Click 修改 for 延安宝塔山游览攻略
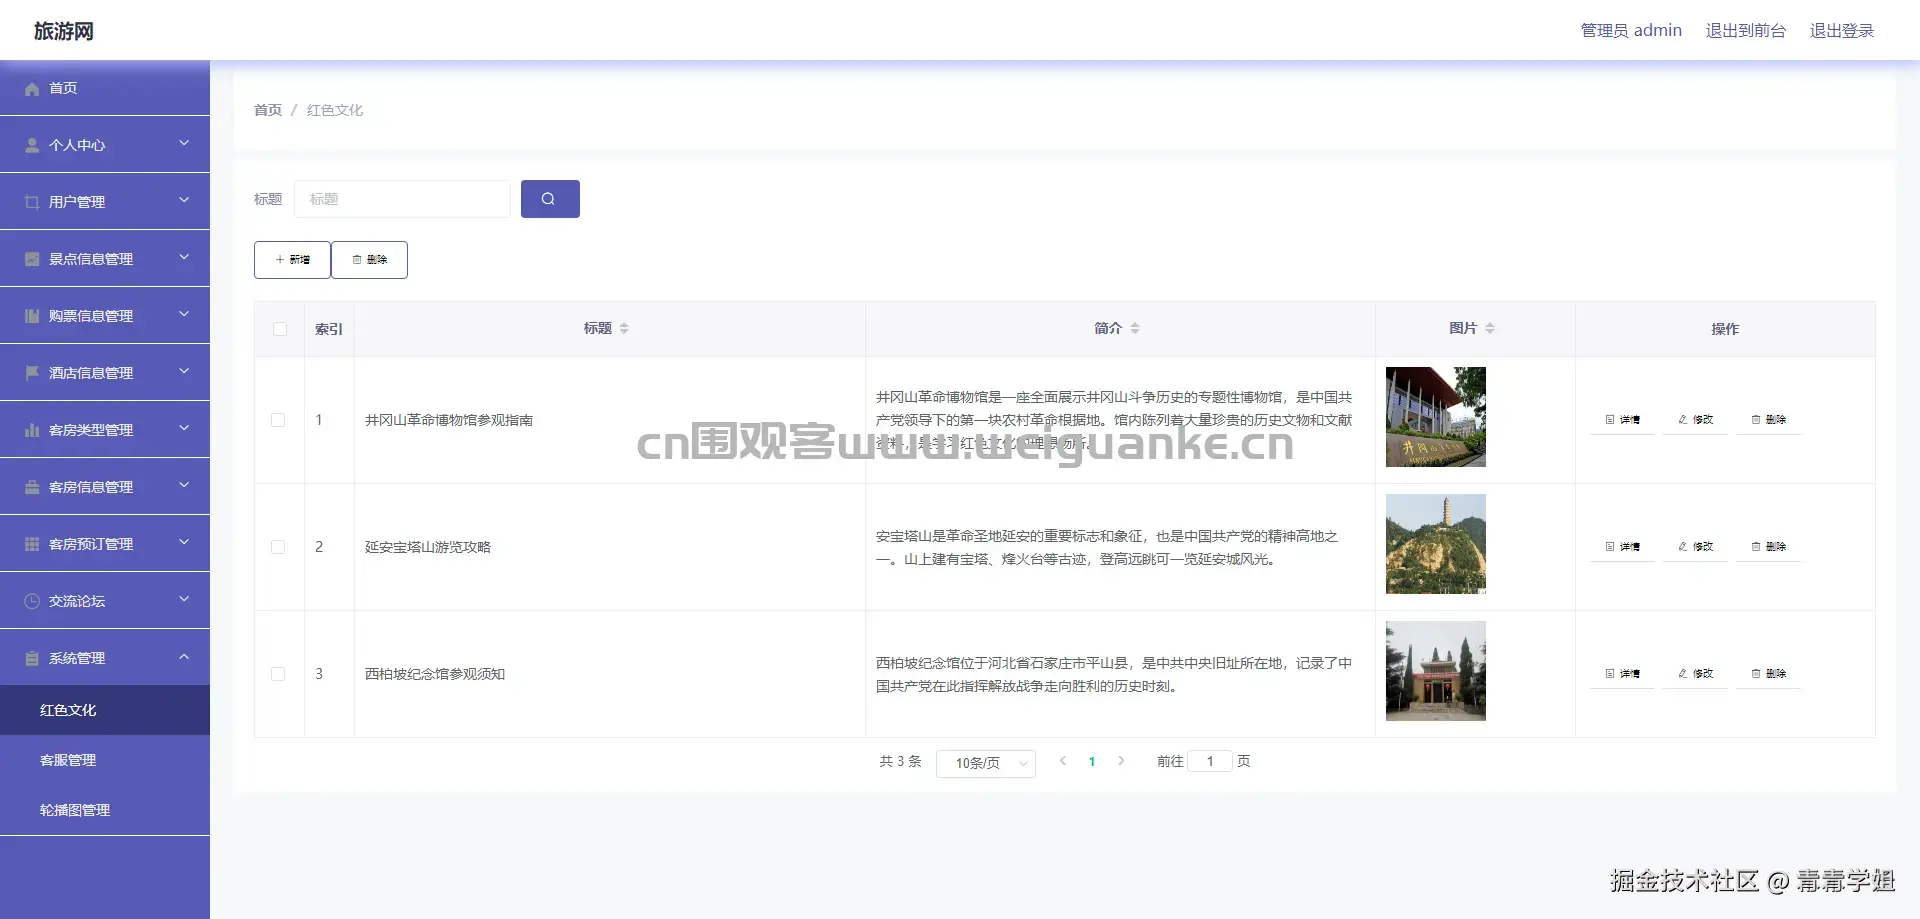The height and width of the screenshot is (919, 1920). (x=1695, y=547)
